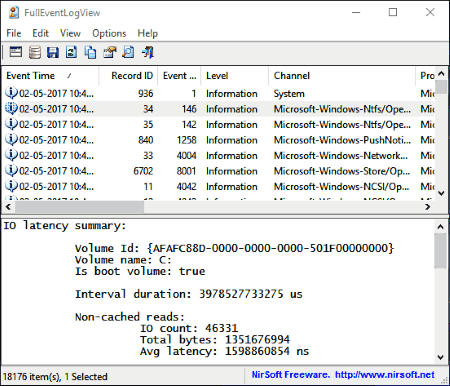This screenshot has width=450, height=386.
Task: Click event list horizontal scroll left arrow
Action: pos(8,207)
